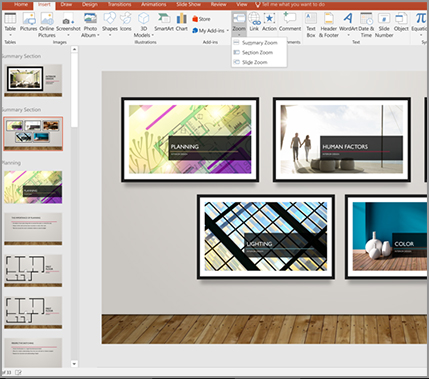Select the Action star icon
Screen dimensions: 429x379
269,19
